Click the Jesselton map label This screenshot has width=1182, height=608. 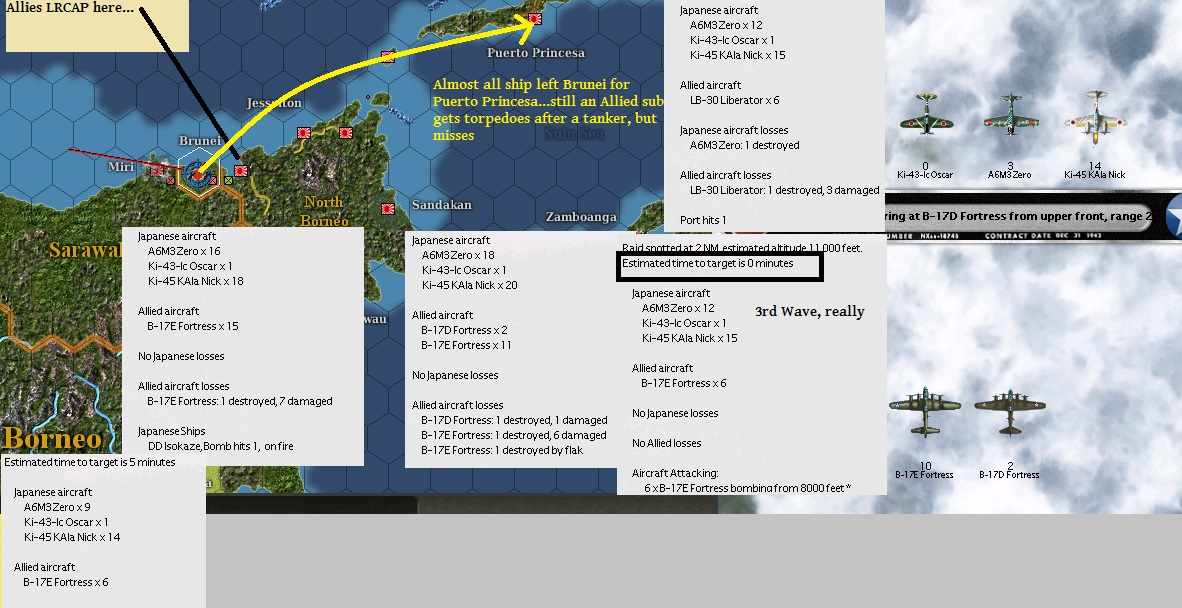(274, 103)
